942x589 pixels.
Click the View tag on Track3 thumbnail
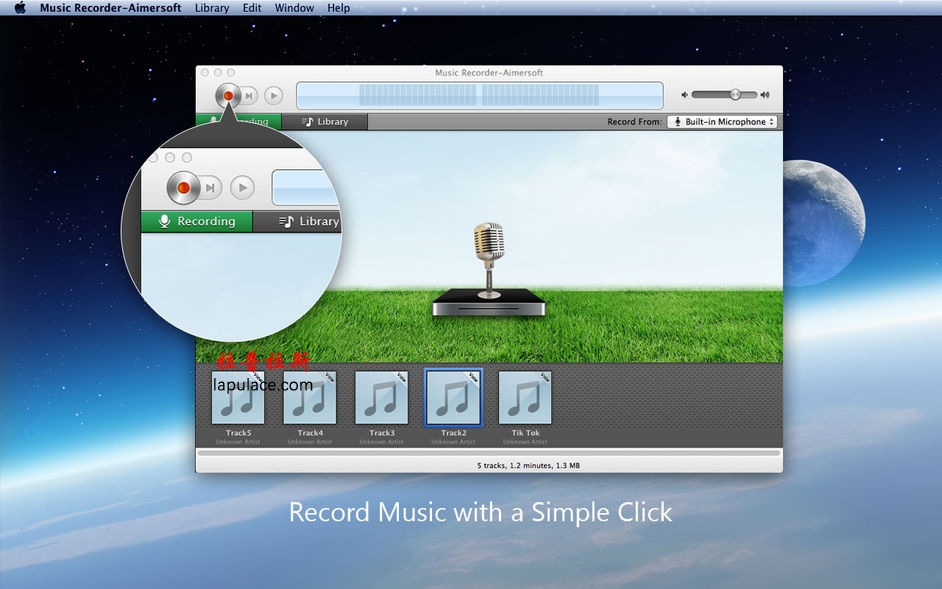click(x=401, y=377)
